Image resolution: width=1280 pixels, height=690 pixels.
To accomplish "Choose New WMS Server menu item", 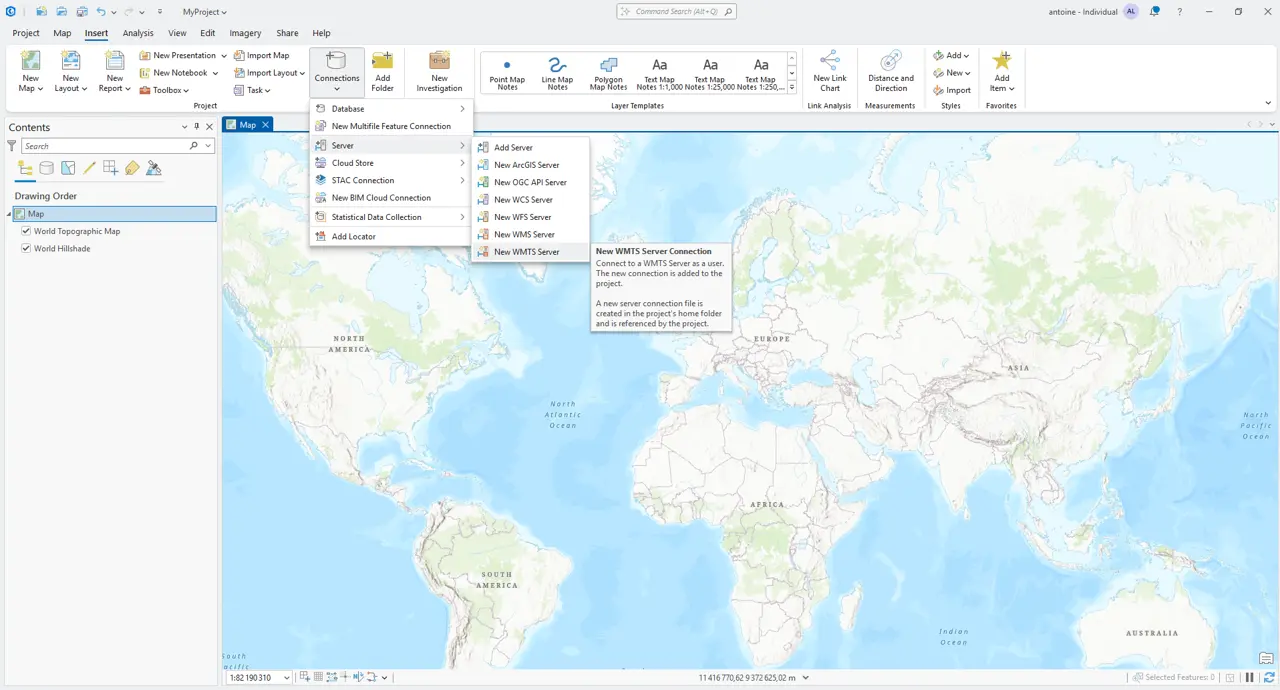I will [x=524, y=234].
